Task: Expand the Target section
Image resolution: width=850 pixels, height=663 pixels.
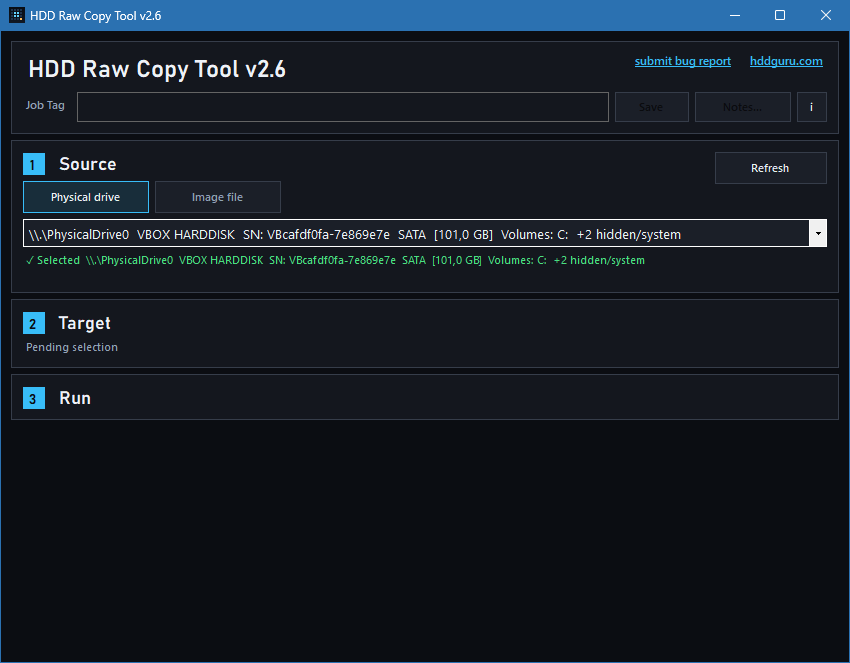Action: 86,323
